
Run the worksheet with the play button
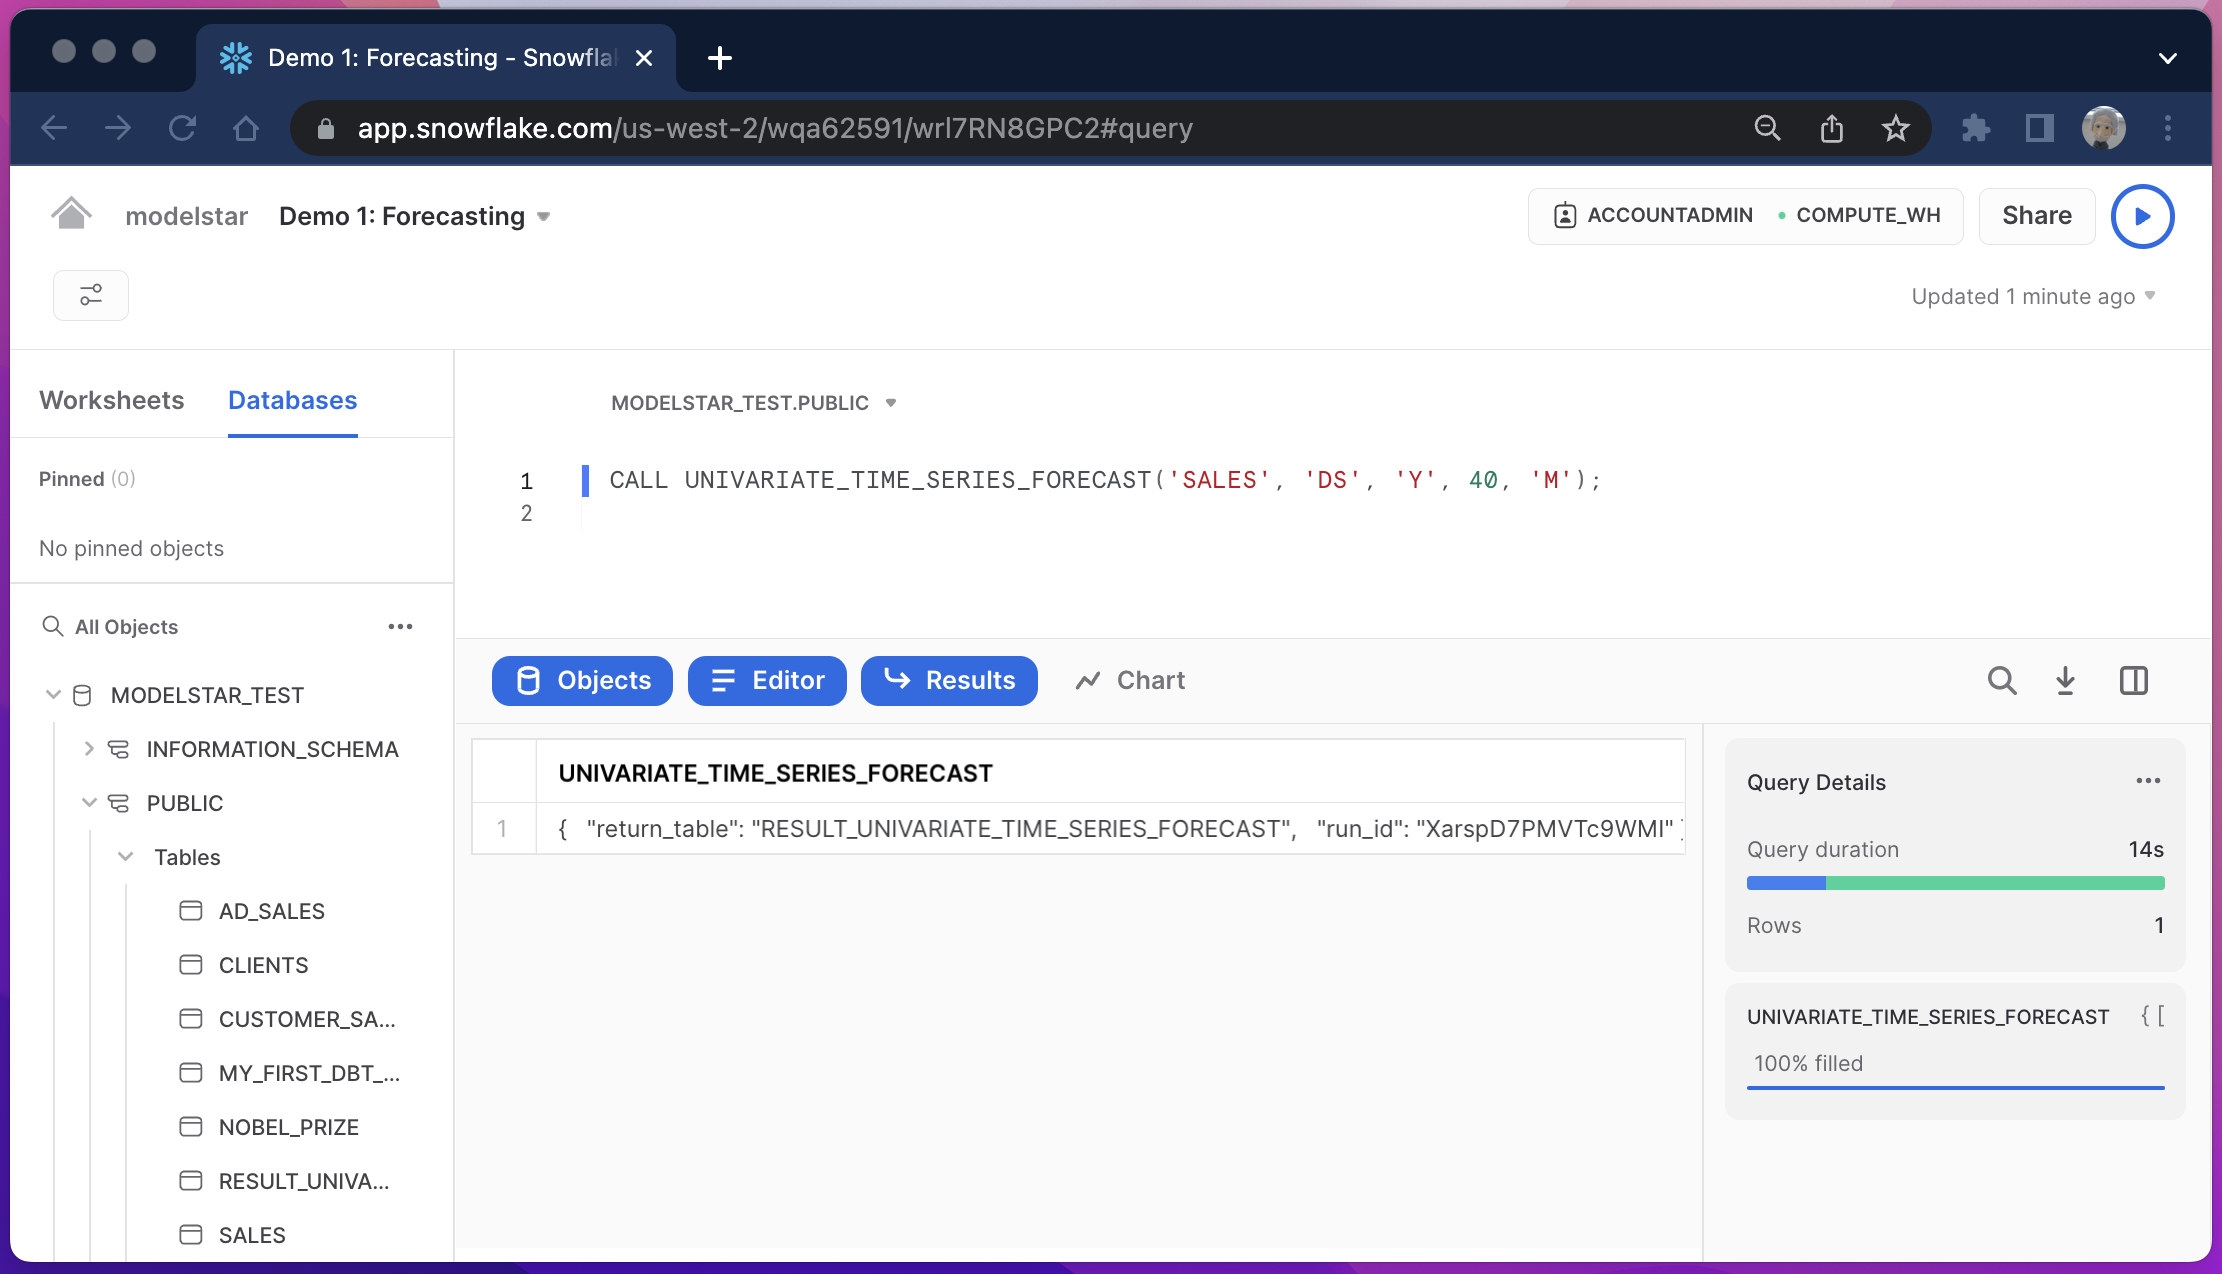point(2141,216)
